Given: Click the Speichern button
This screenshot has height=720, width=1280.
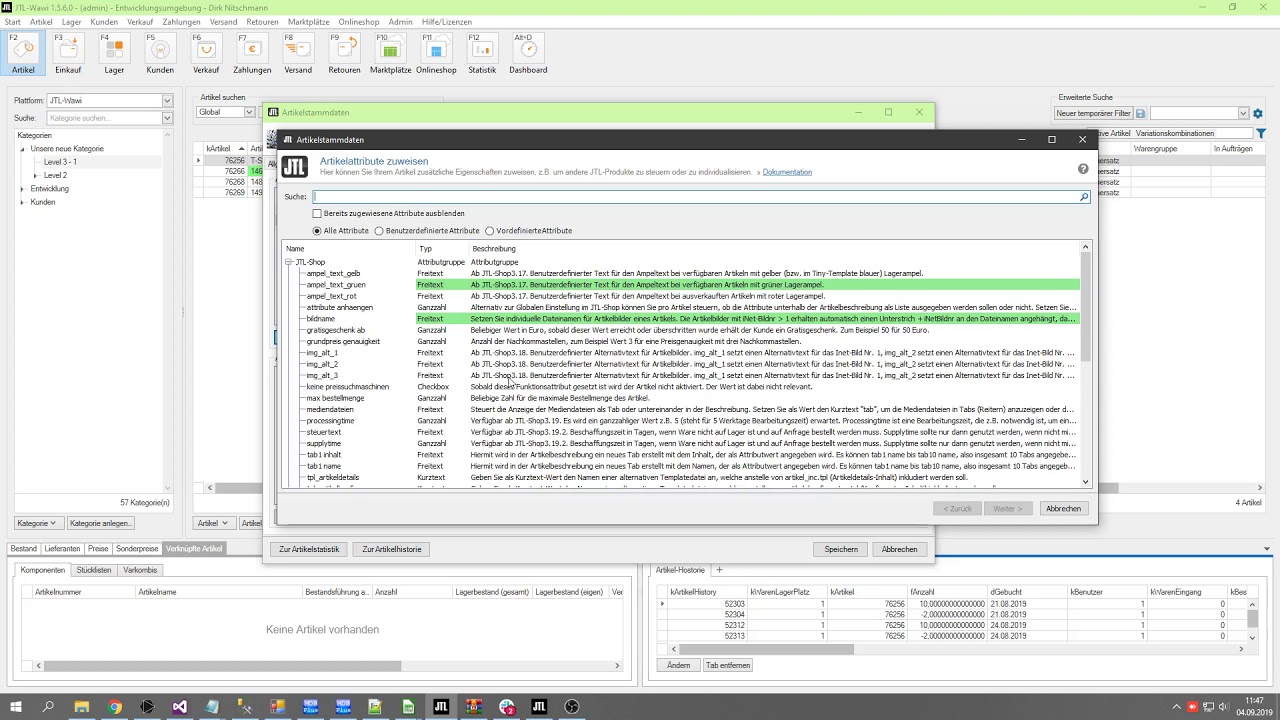Looking at the screenshot, I should [x=841, y=549].
